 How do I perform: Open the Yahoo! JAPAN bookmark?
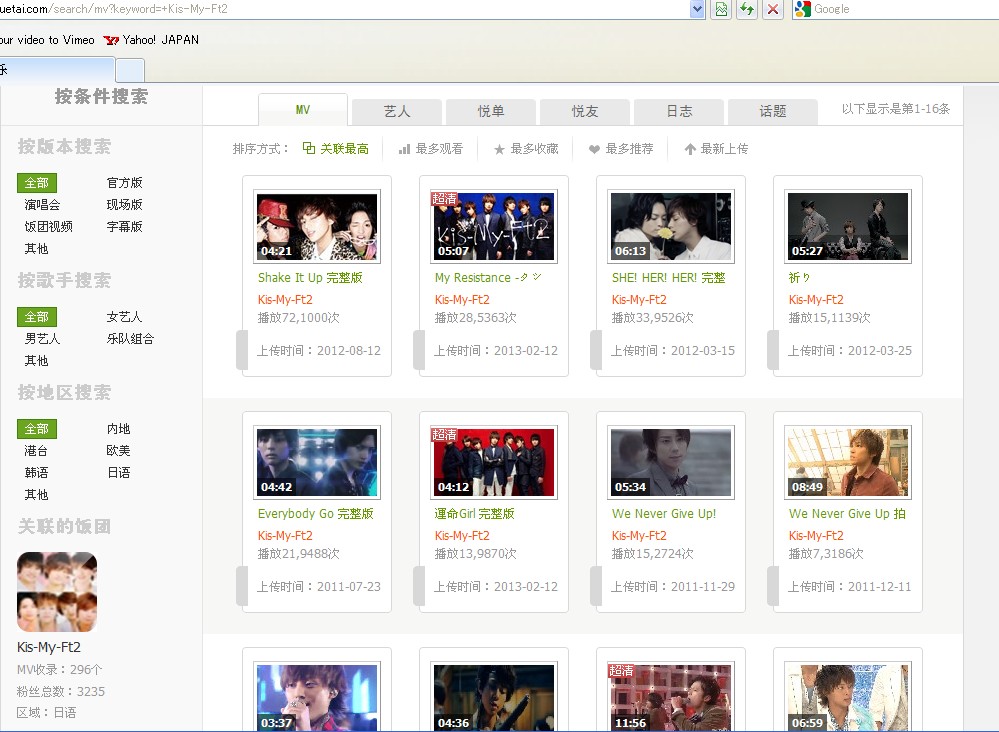click(161, 39)
